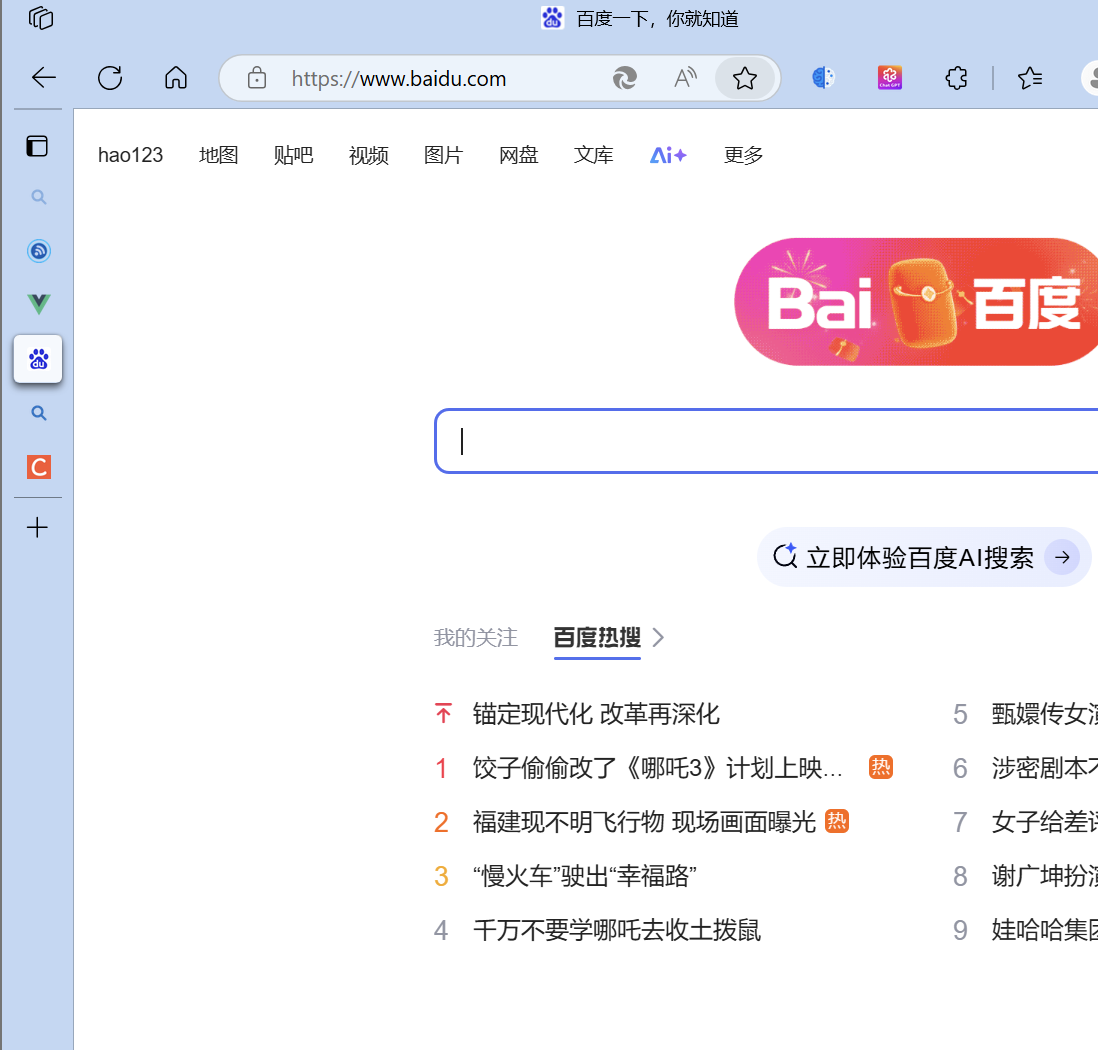Open hot search item 涉密剧本

click(1044, 768)
